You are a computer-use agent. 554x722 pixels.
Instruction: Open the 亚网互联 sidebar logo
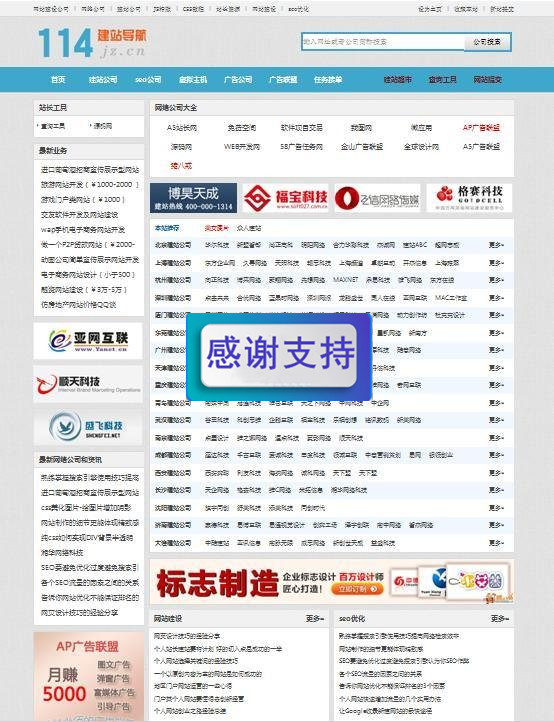tap(88, 341)
